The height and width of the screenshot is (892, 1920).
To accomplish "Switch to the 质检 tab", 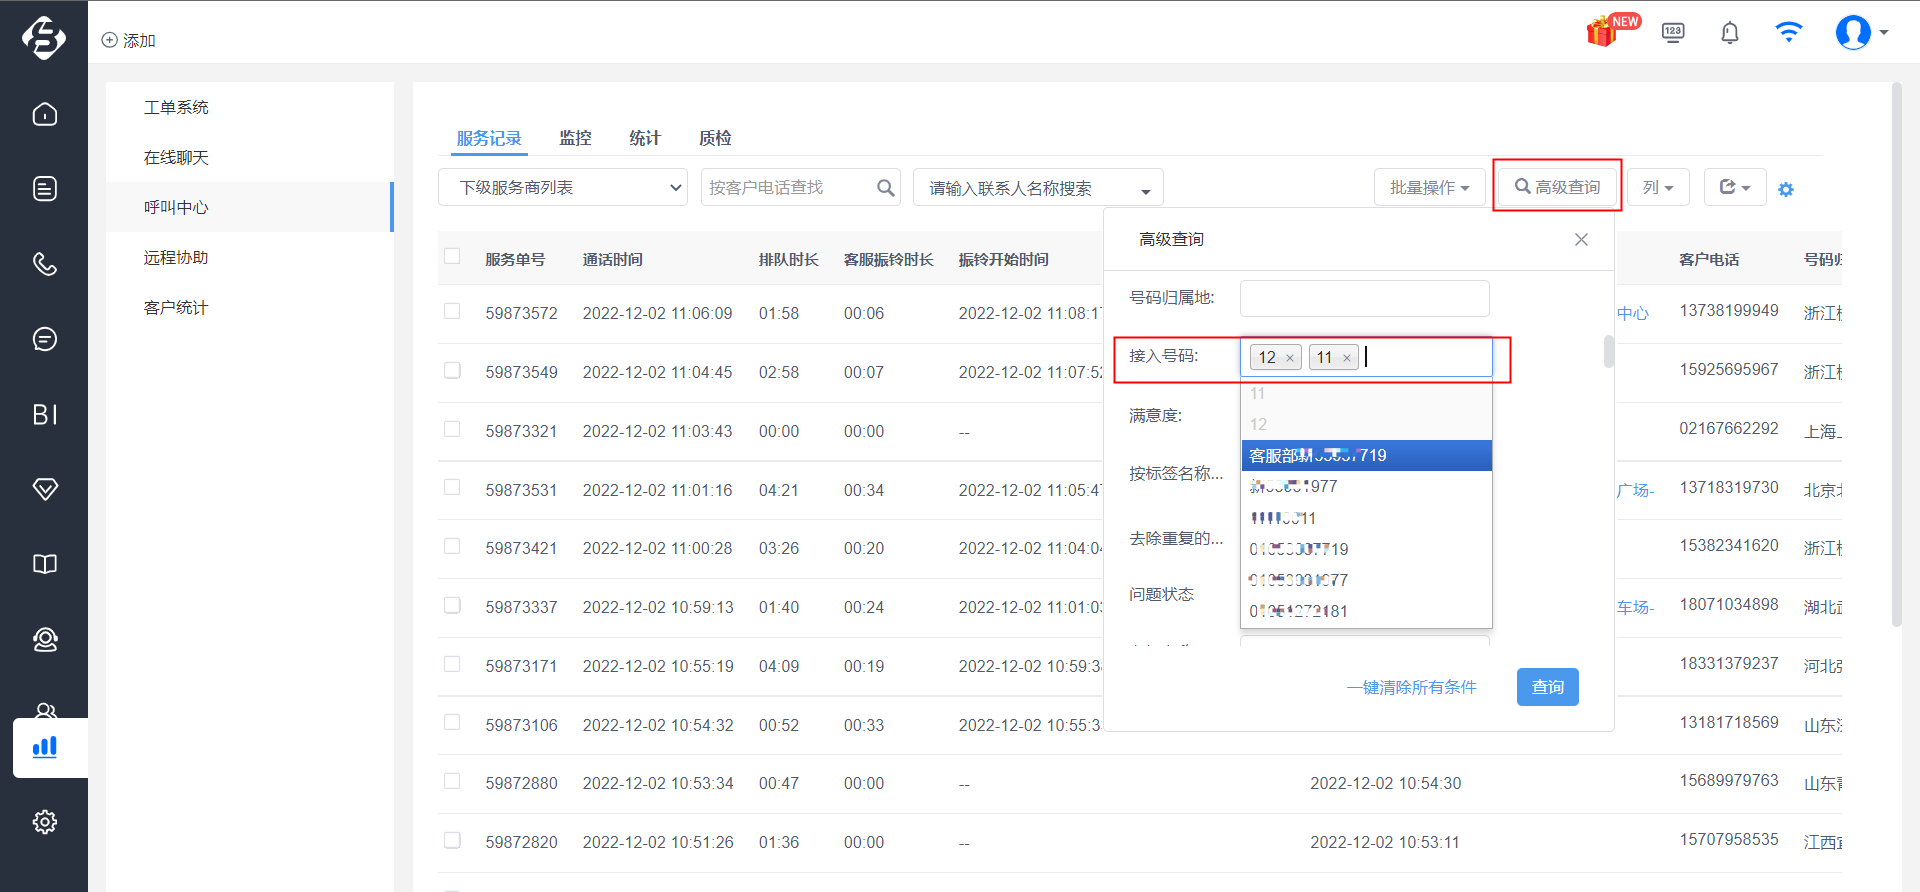I will coord(715,138).
